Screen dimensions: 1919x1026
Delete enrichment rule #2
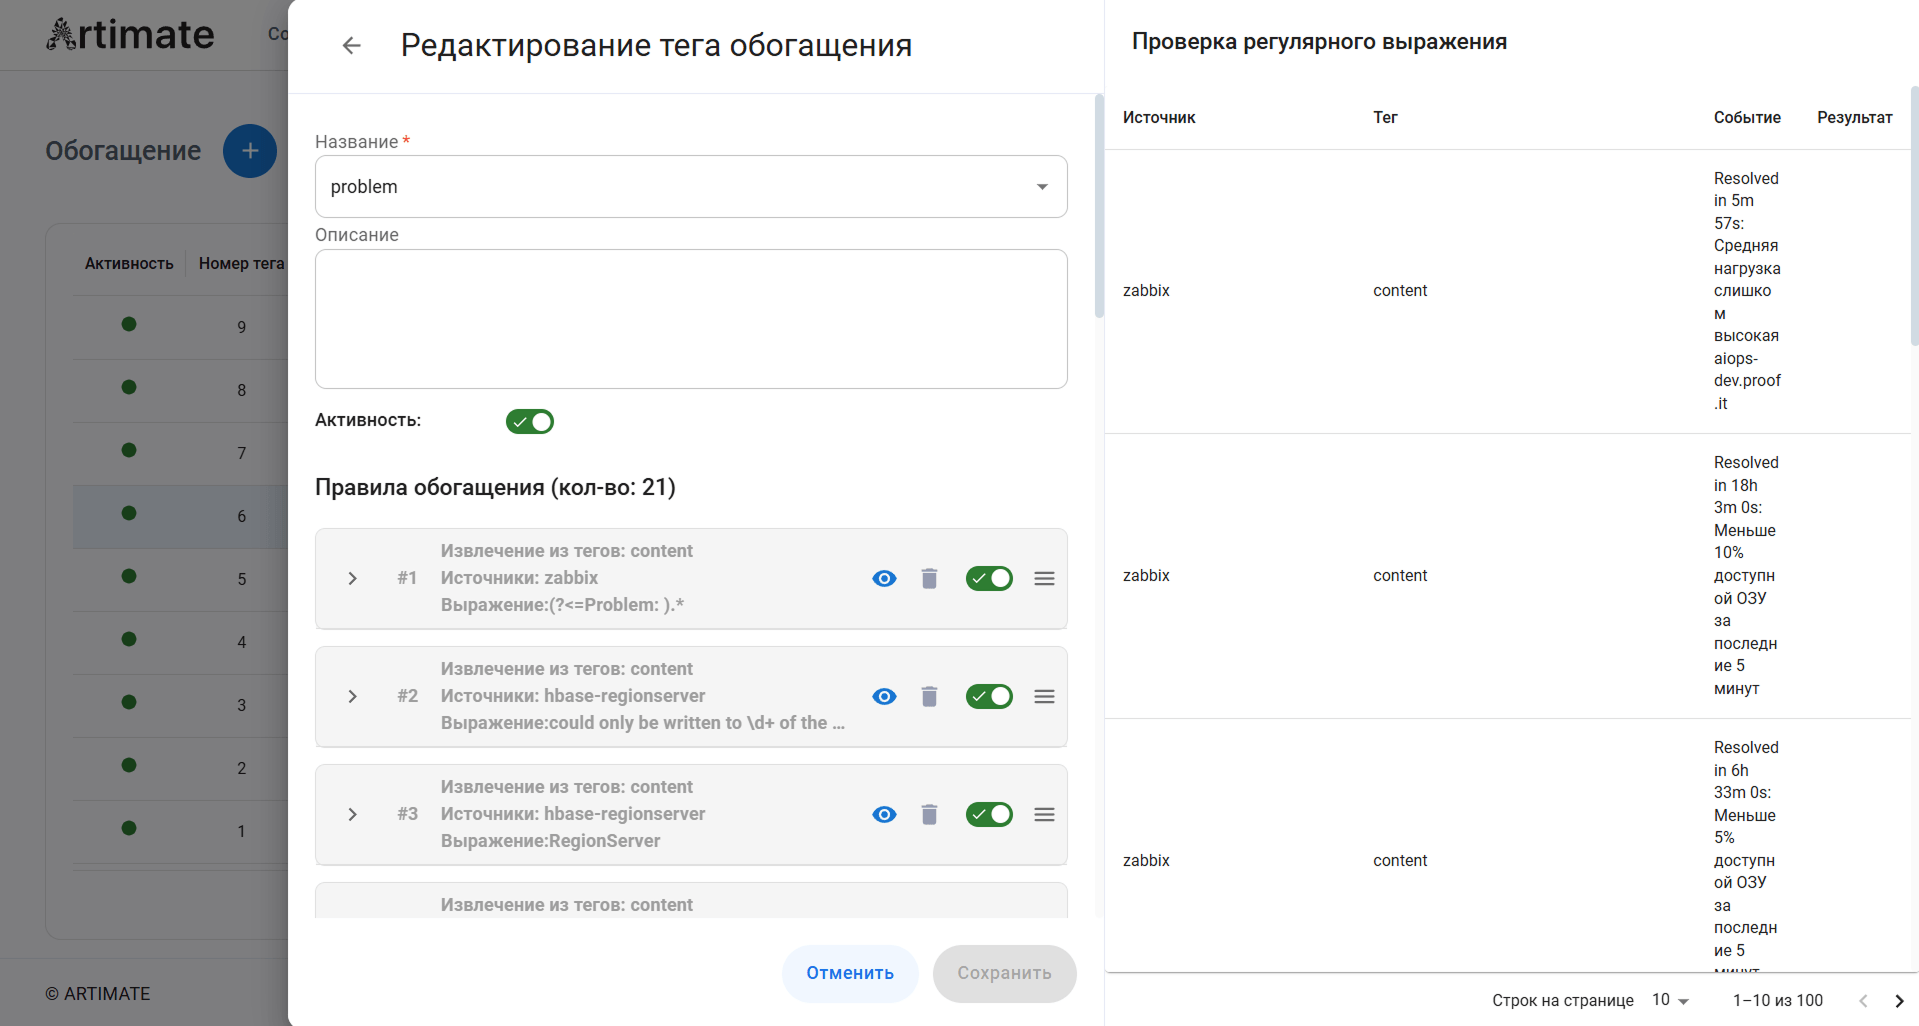(x=929, y=697)
